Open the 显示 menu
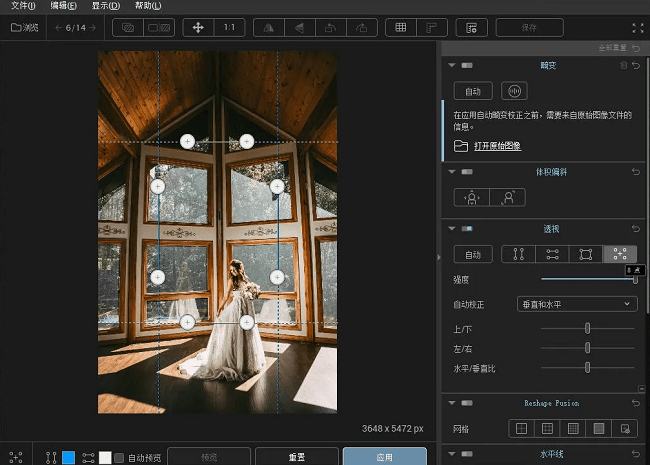Screen dimensions: 650x465 tap(105, 6)
